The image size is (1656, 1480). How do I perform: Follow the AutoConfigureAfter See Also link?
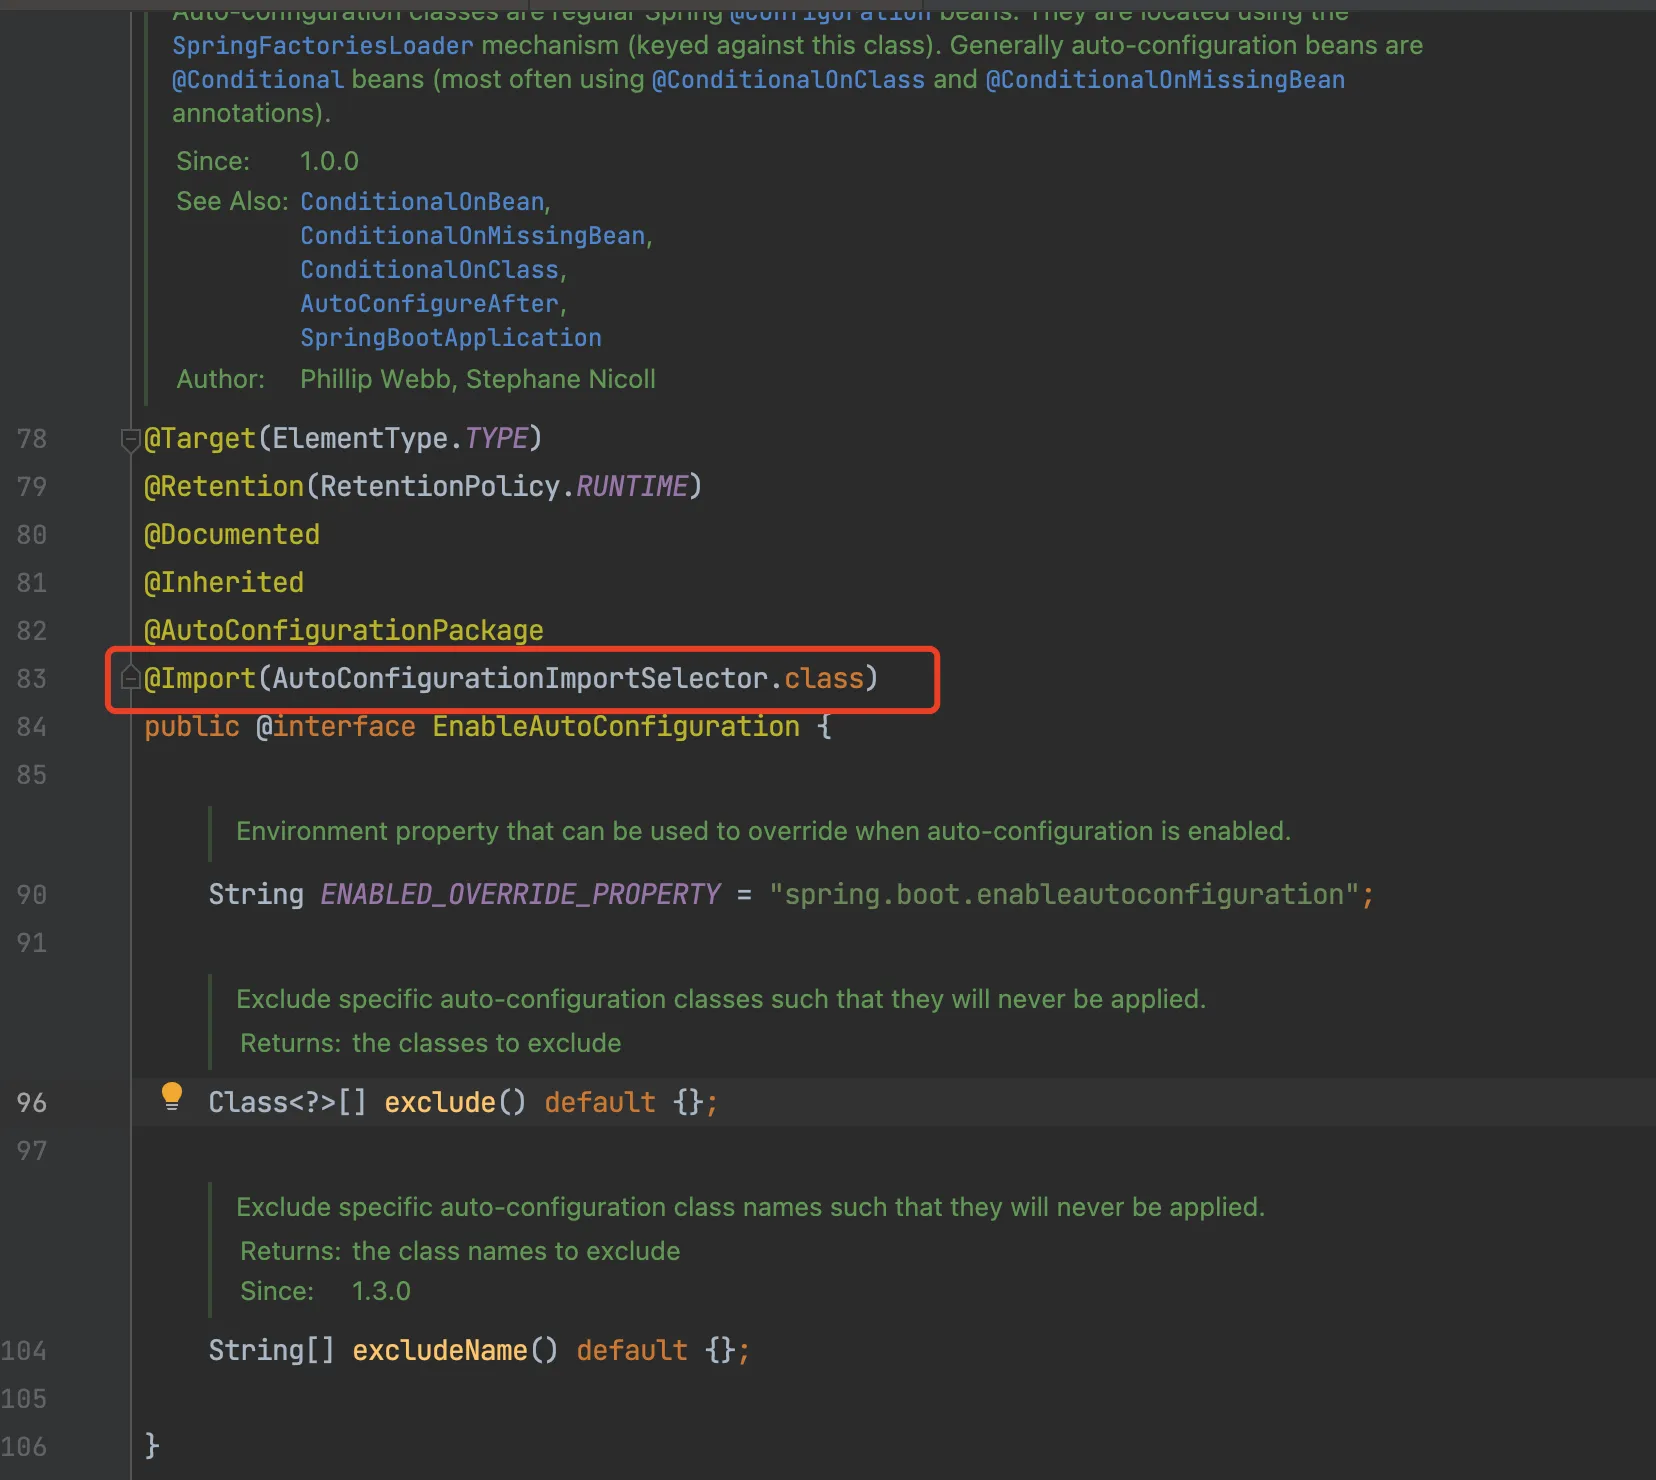click(430, 304)
